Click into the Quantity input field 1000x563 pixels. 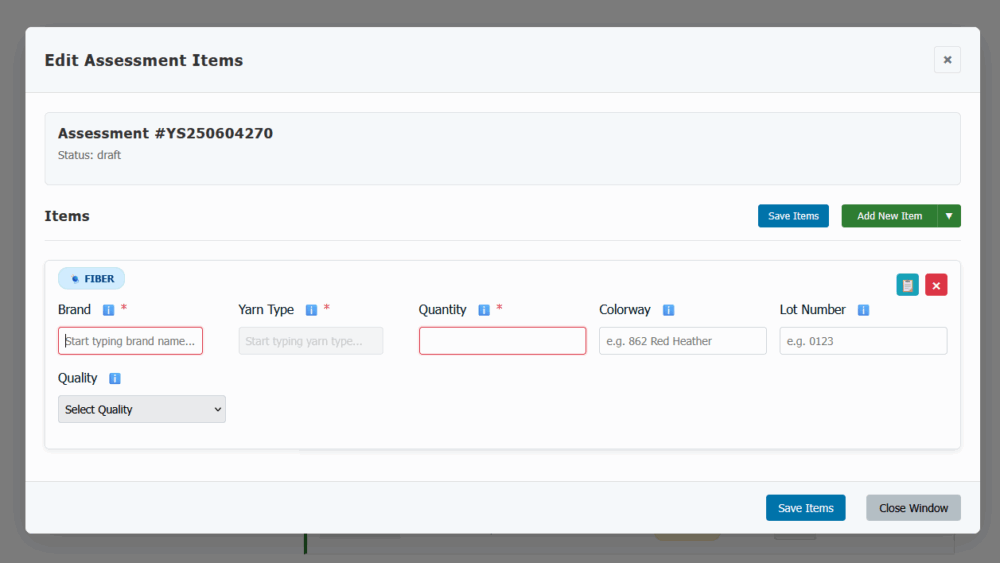click(502, 341)
